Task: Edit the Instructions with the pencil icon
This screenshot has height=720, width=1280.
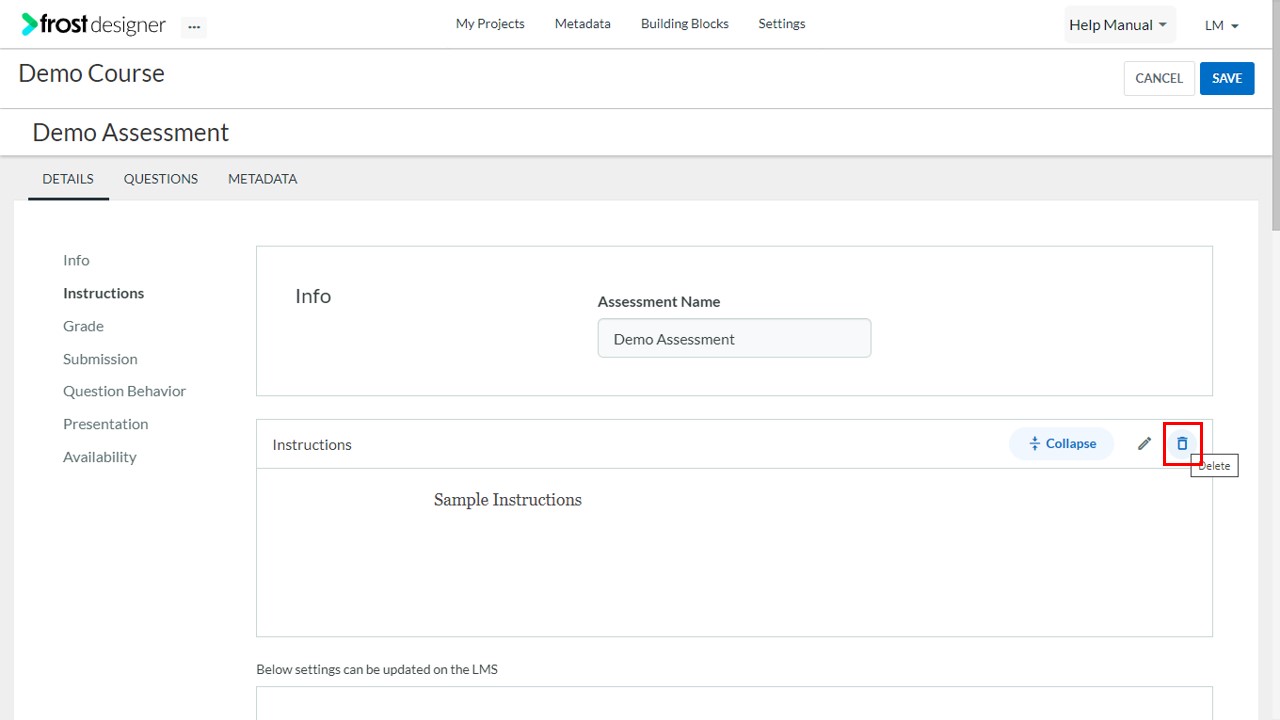Action: coord(1145,444)
